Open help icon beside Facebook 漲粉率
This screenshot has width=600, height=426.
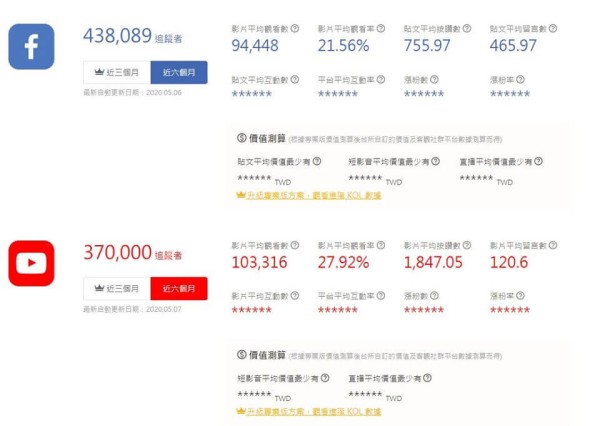click(x=520, y=80)
